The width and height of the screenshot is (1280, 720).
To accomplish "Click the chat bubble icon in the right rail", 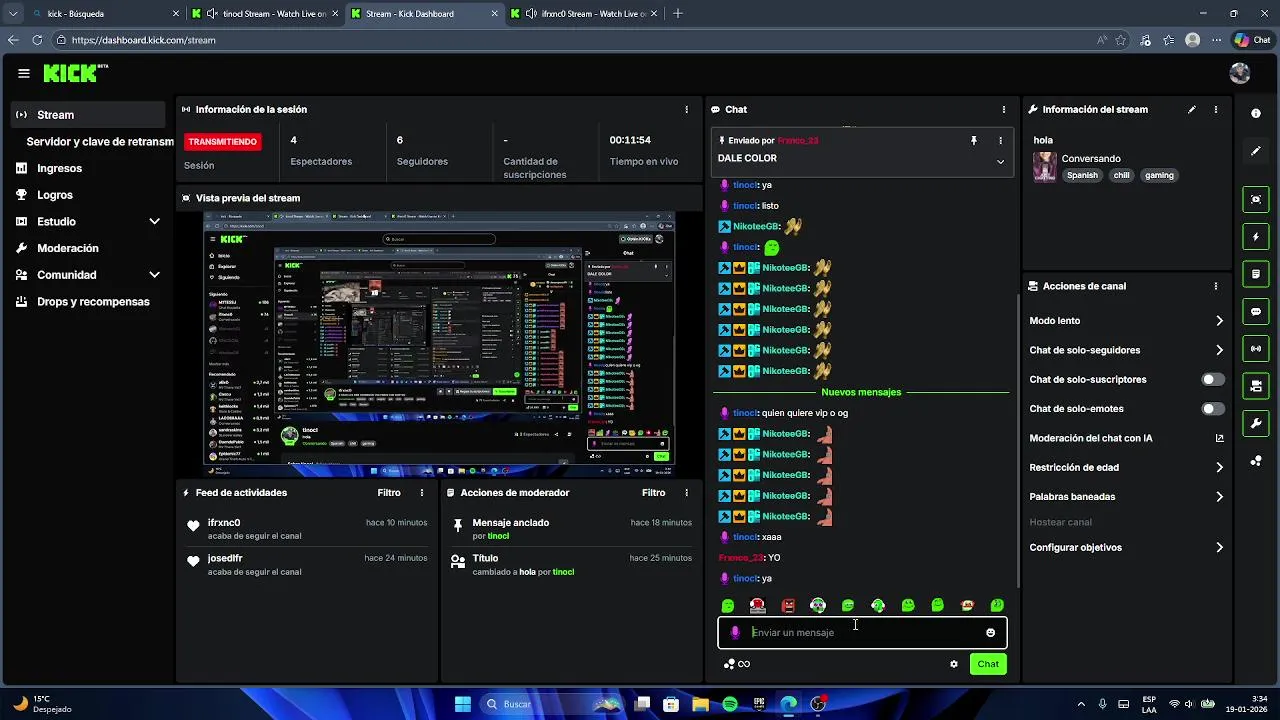I will [x=1256, y=311].
